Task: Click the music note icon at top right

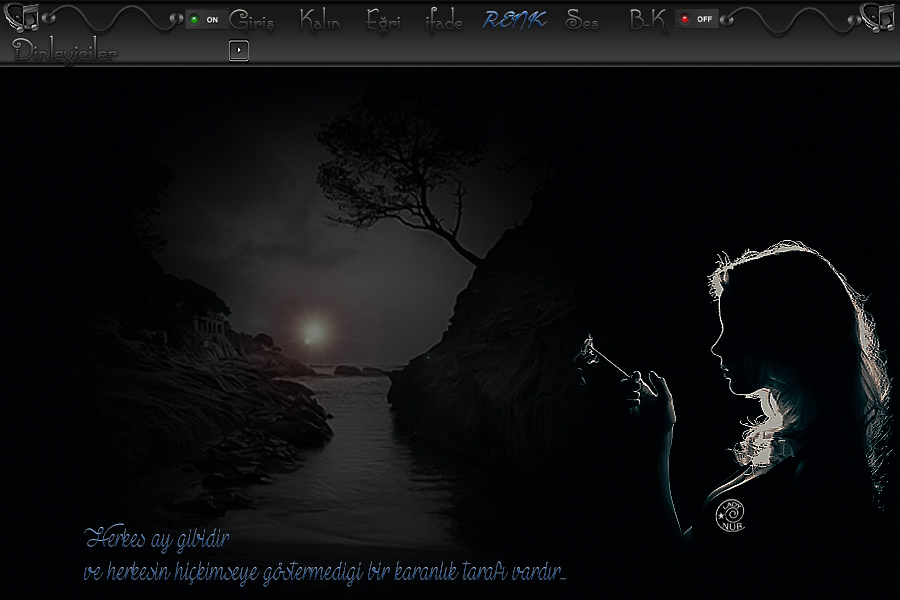Action: click(877, 16)
